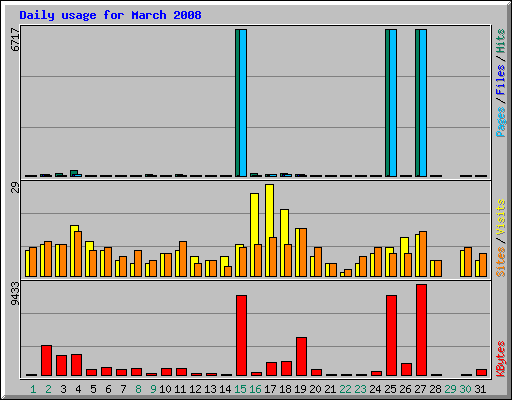Viewport: 512px width, 400px height.
Task: Select the red KBytes bar for day 19
Action: 301,357
